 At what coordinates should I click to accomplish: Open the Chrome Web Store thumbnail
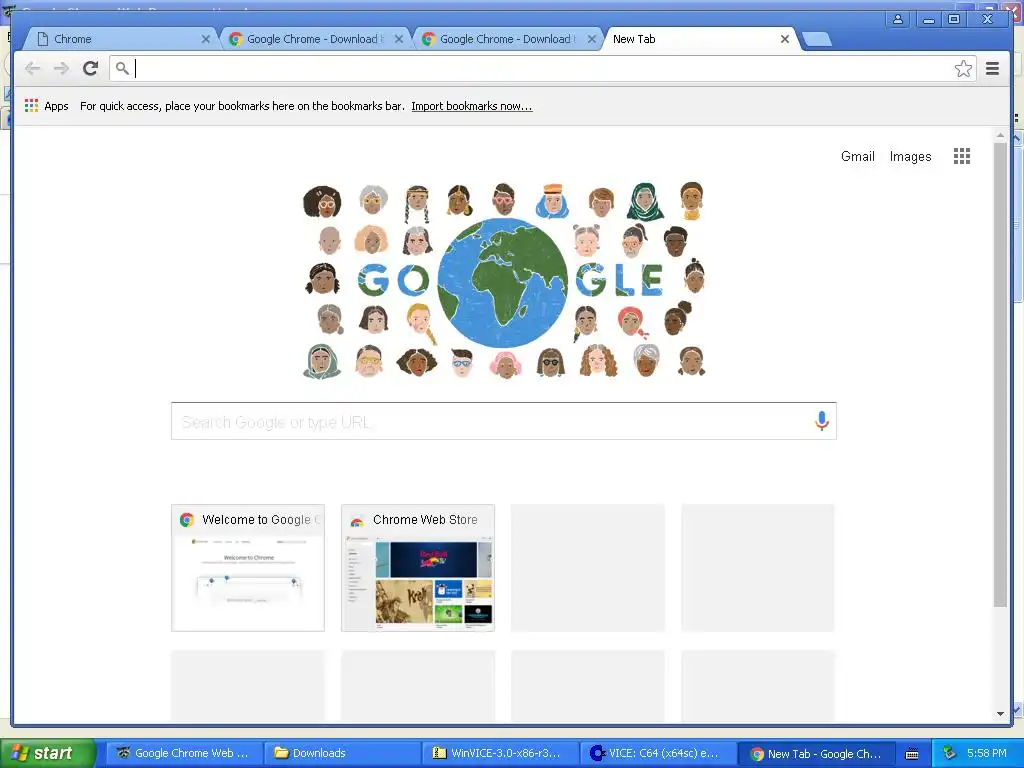tap(418, 568)
